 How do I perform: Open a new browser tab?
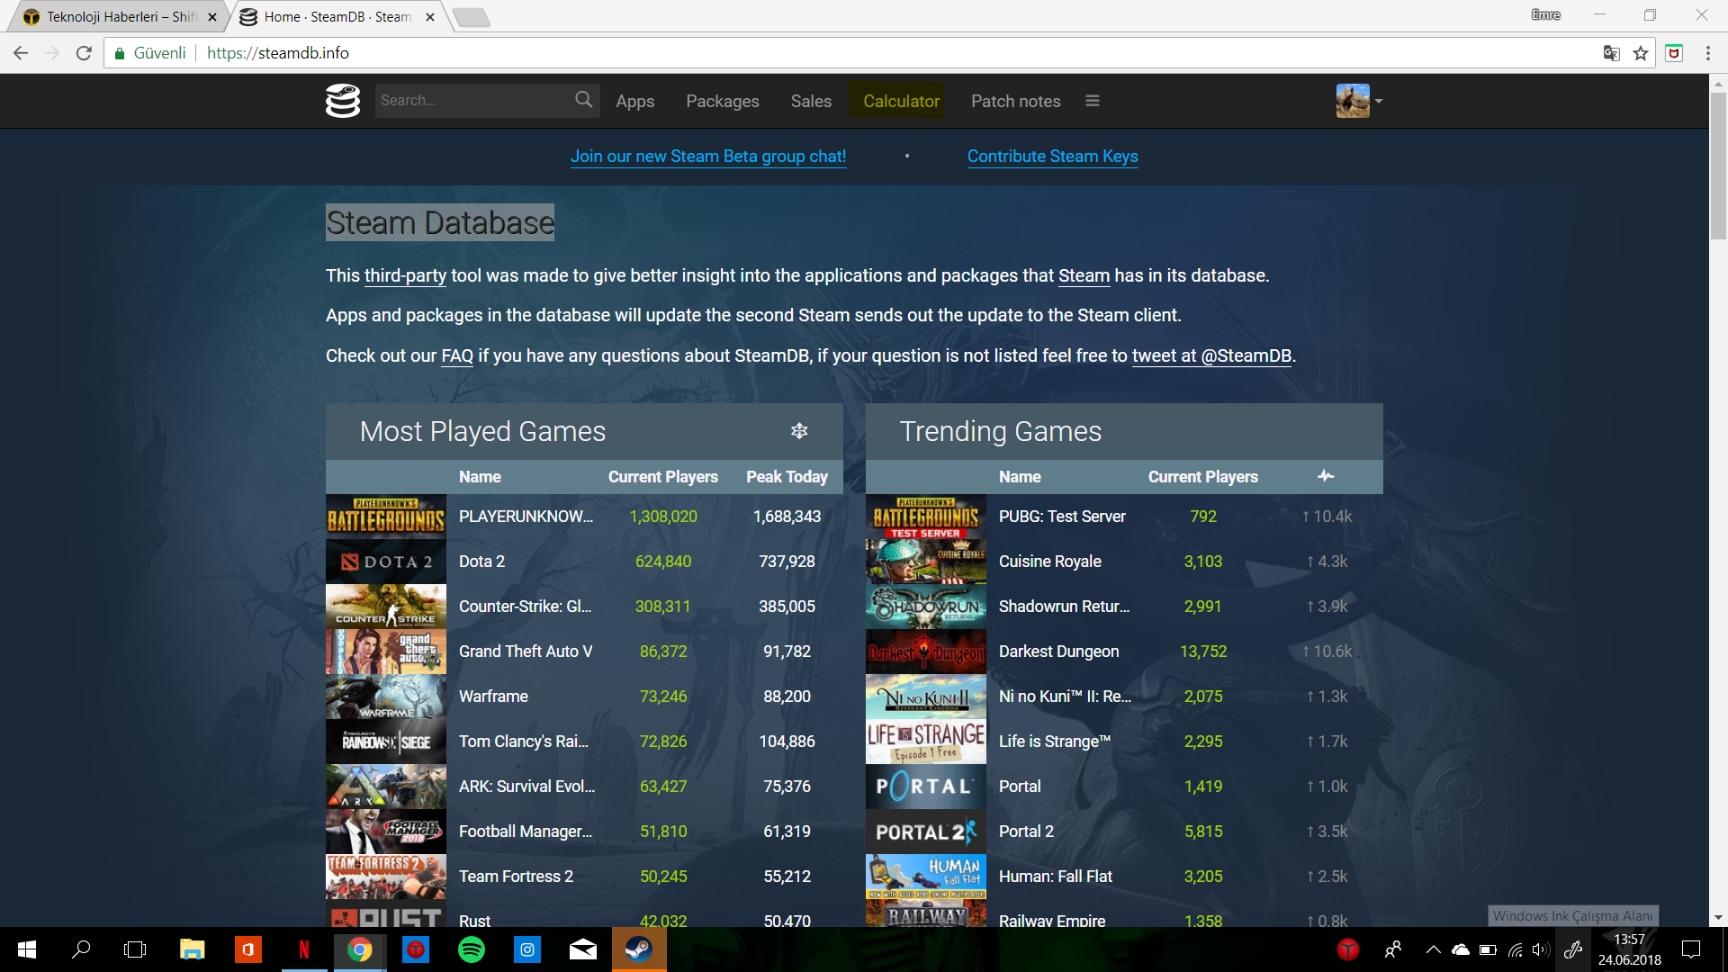click(x=471, y=17)
